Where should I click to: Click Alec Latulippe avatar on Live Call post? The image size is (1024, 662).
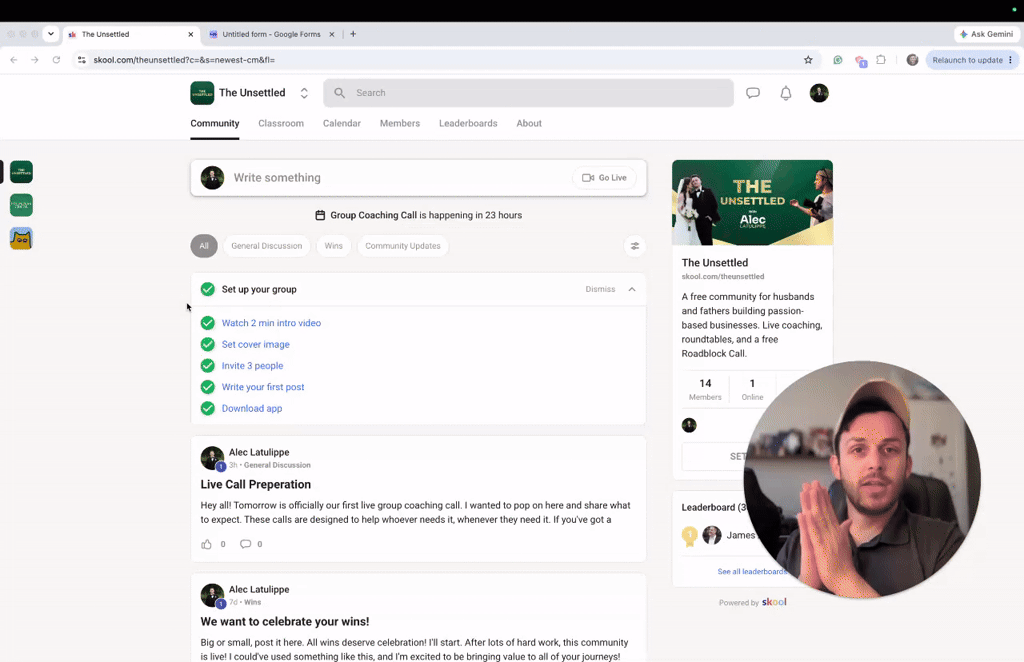pos(212,458)
